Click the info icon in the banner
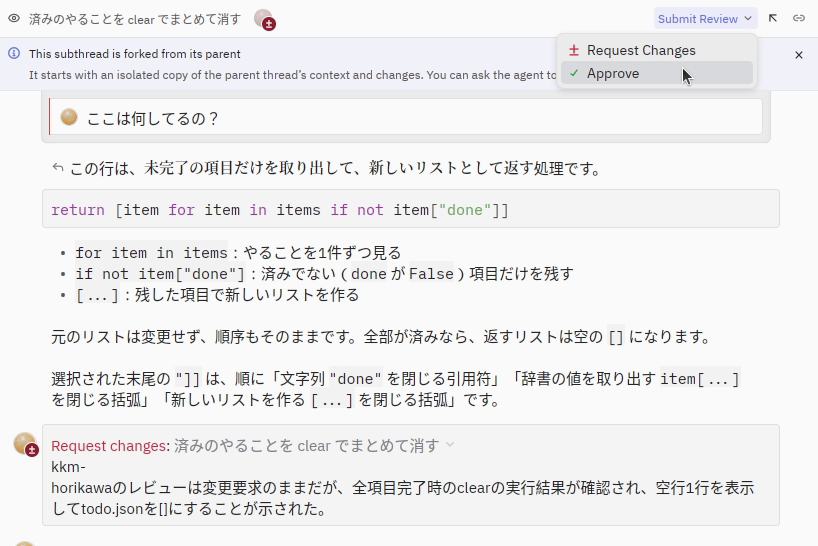The height and width of the screenshot is (546, 818). tap(14, 53)
